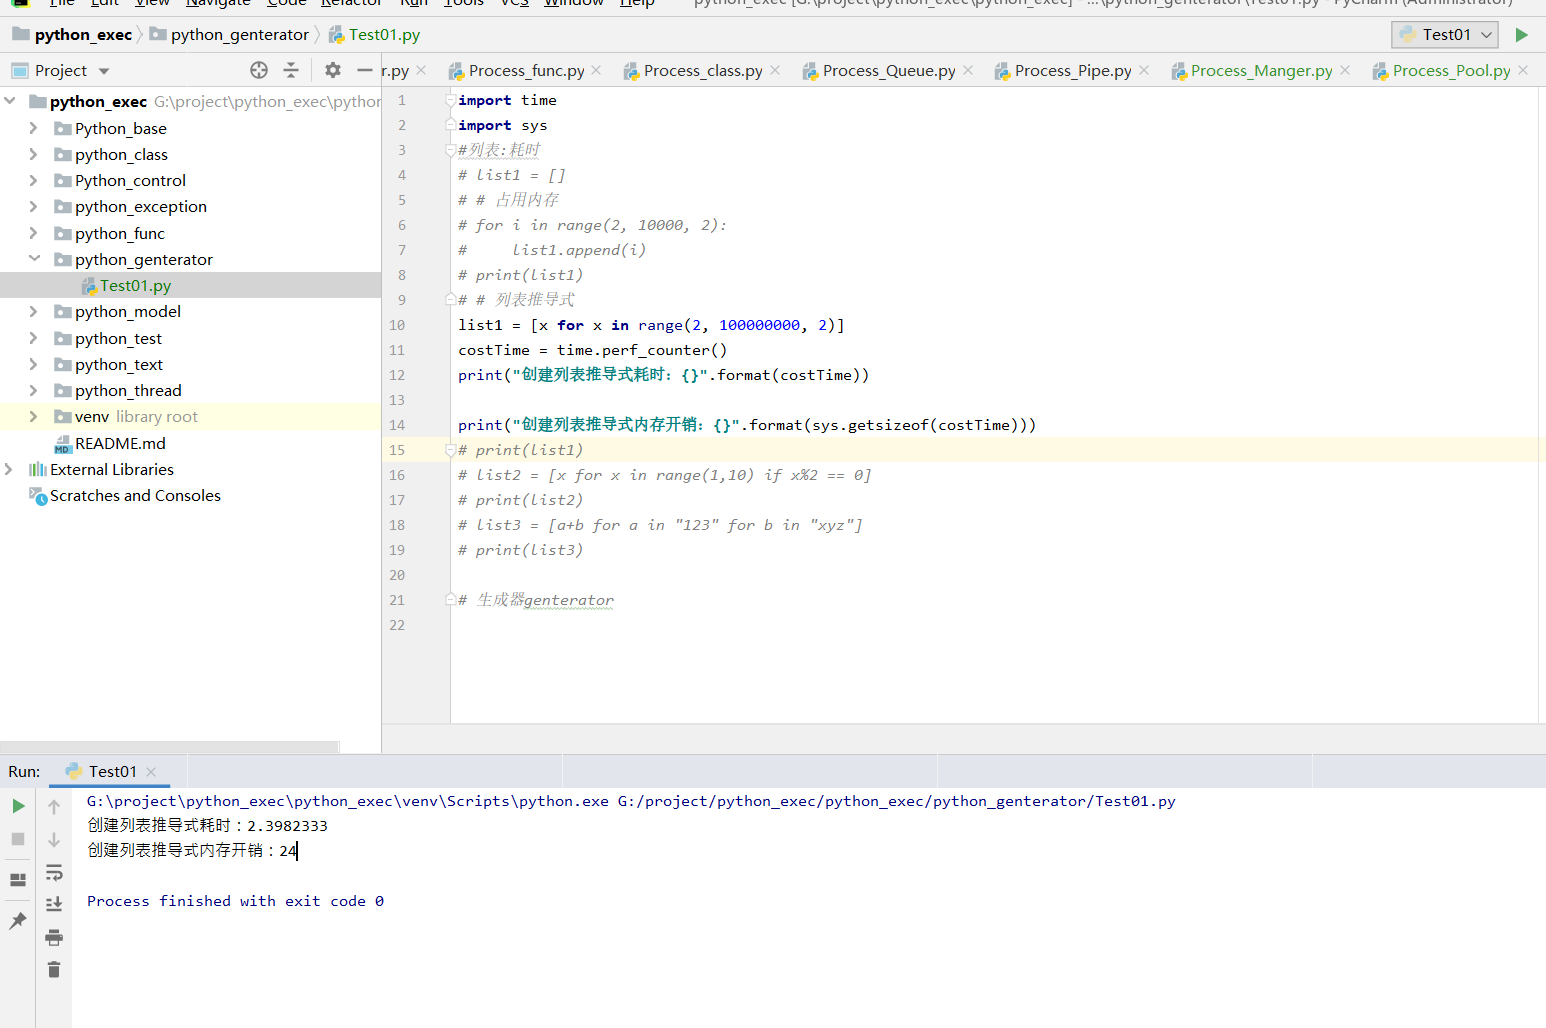
Task: Collapse the python_exec root project node
Action: pyautogui.click(x=10, y=102)
